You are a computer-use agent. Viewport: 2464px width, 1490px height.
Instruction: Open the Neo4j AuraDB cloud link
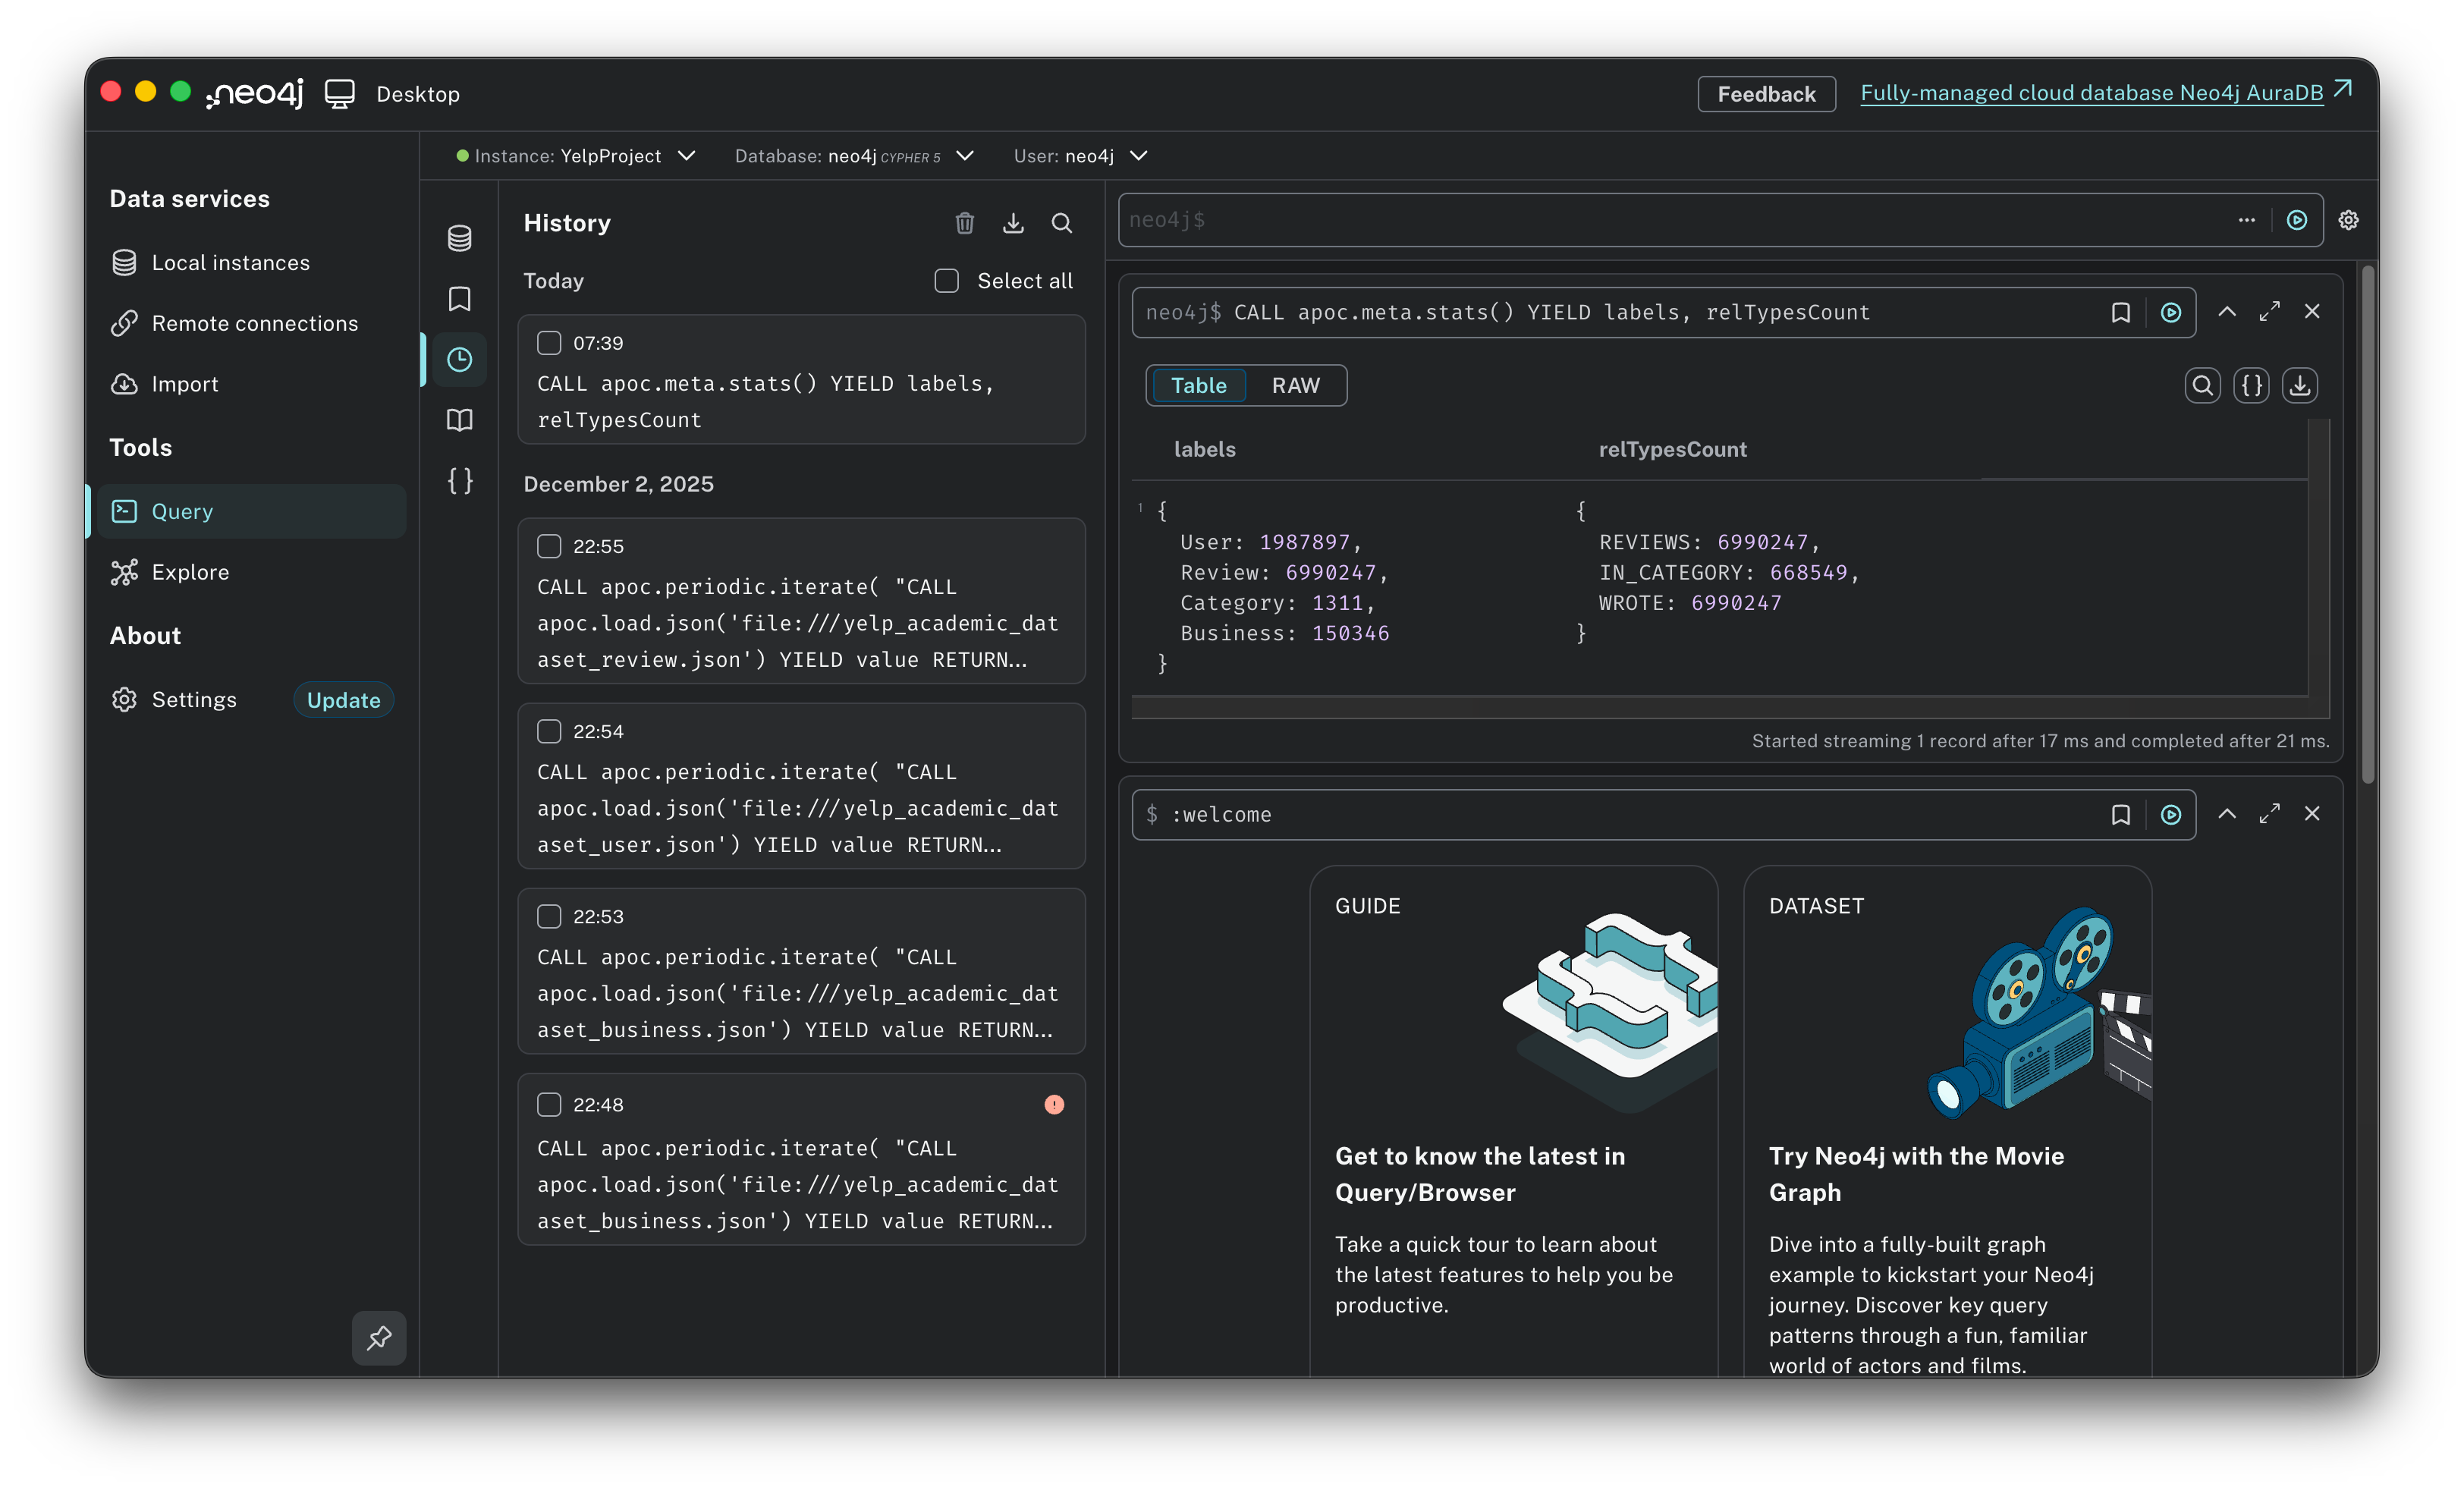pos(2091,93)
